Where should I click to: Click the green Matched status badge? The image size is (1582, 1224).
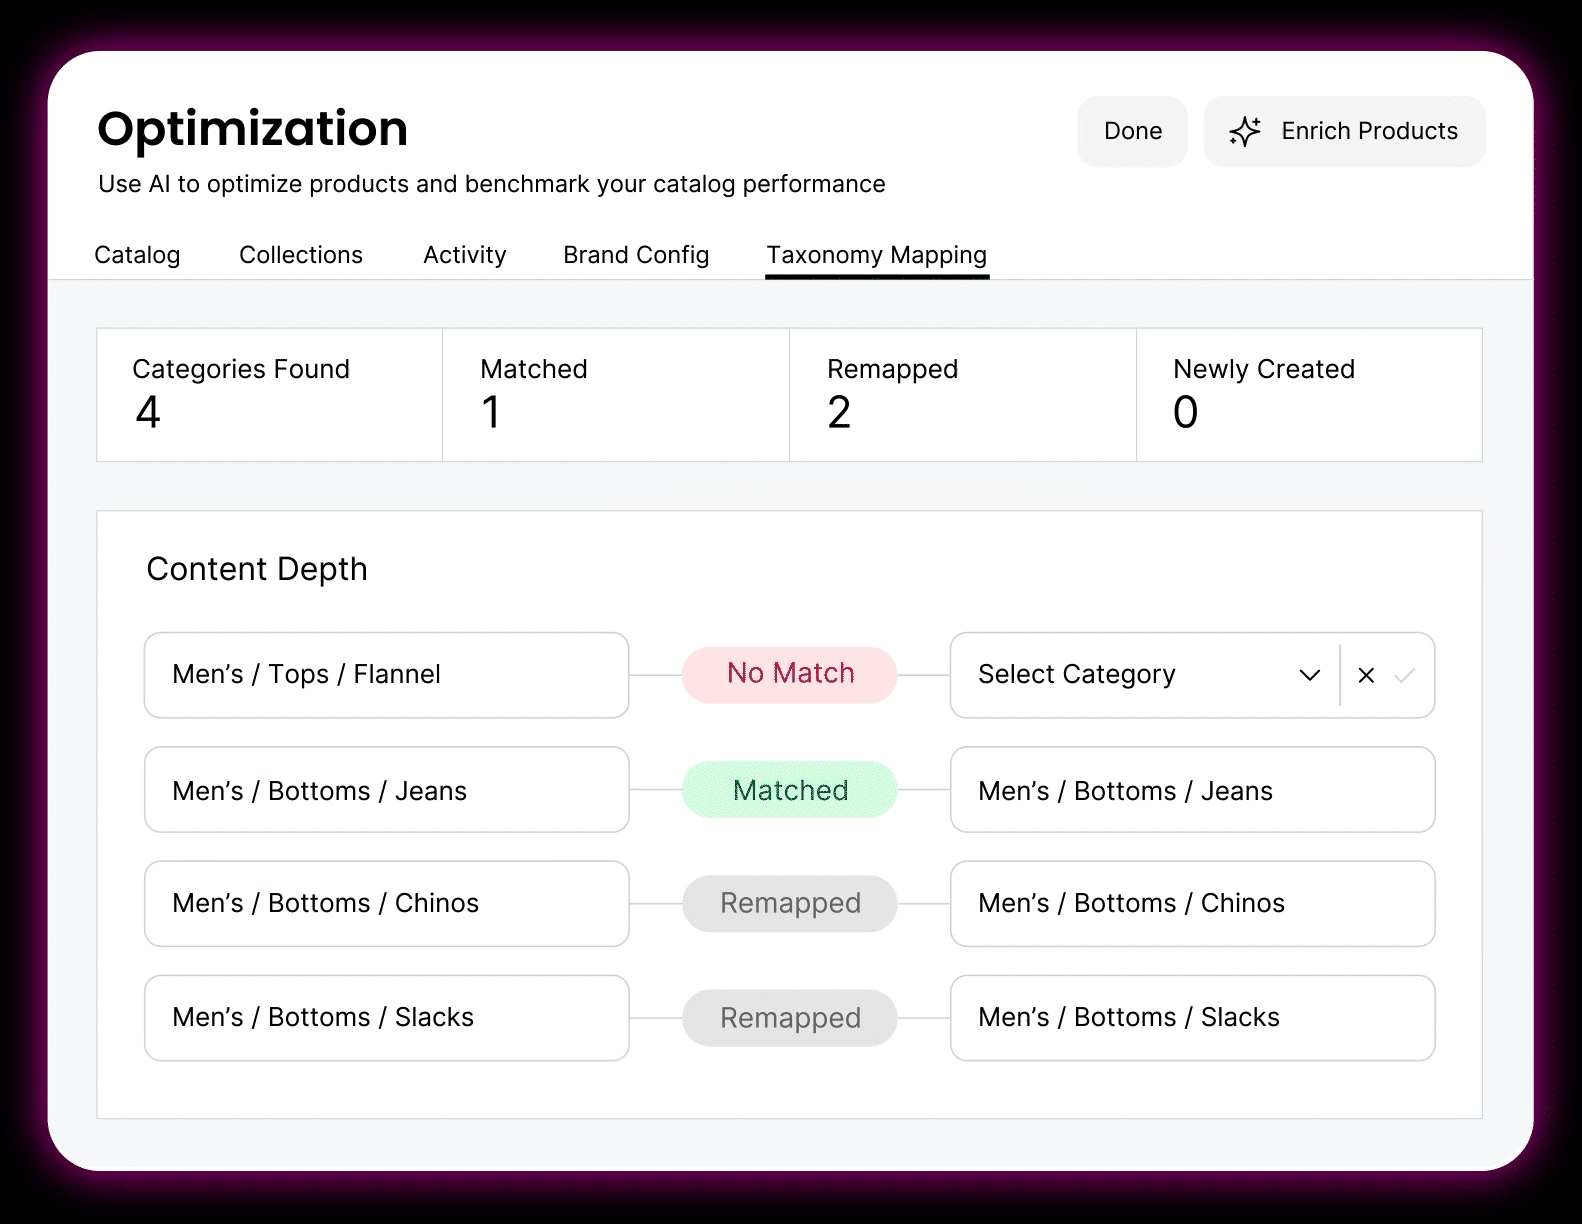click(x=790, y=790)
